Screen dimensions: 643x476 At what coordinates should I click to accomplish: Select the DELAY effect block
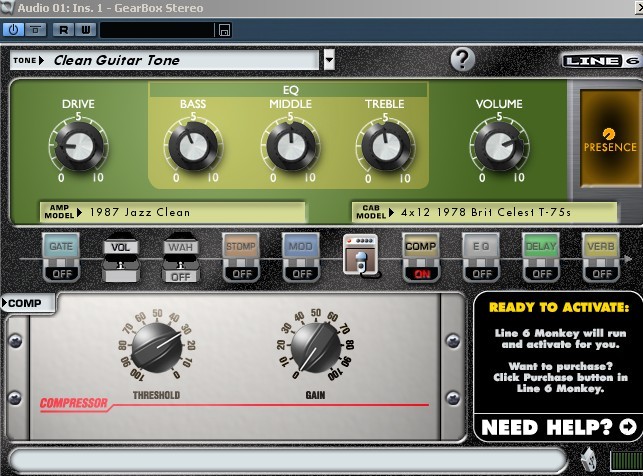tap(540, 246)
